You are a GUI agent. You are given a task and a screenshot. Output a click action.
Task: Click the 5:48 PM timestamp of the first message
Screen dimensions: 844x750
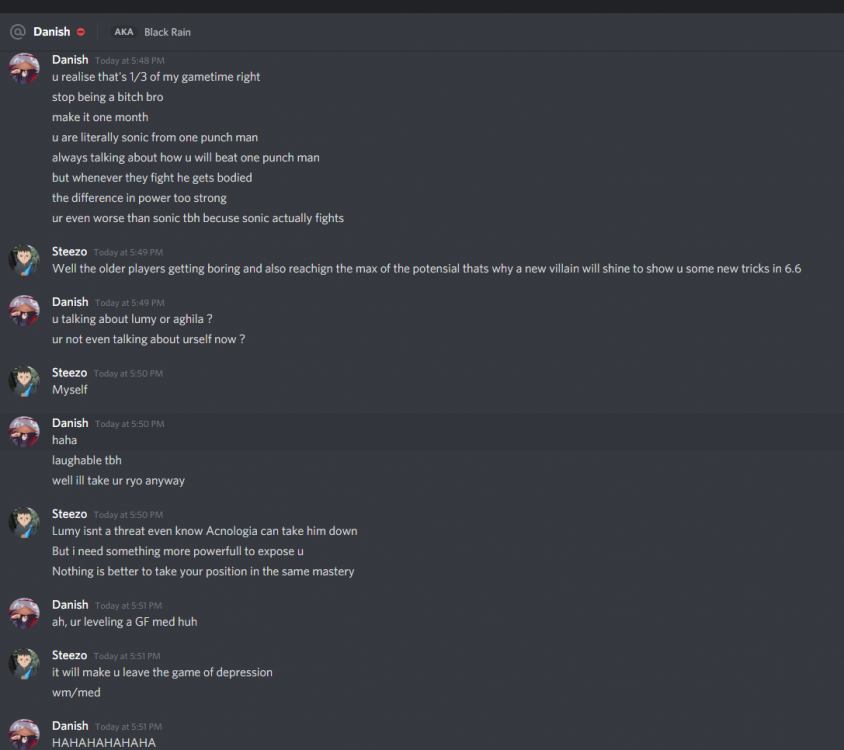tap(128, 61)
